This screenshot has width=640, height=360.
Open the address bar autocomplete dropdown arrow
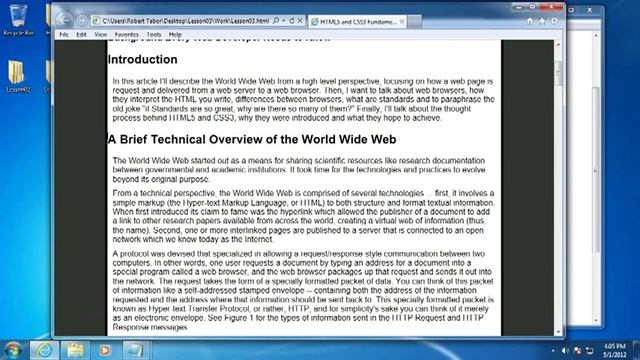284,20
